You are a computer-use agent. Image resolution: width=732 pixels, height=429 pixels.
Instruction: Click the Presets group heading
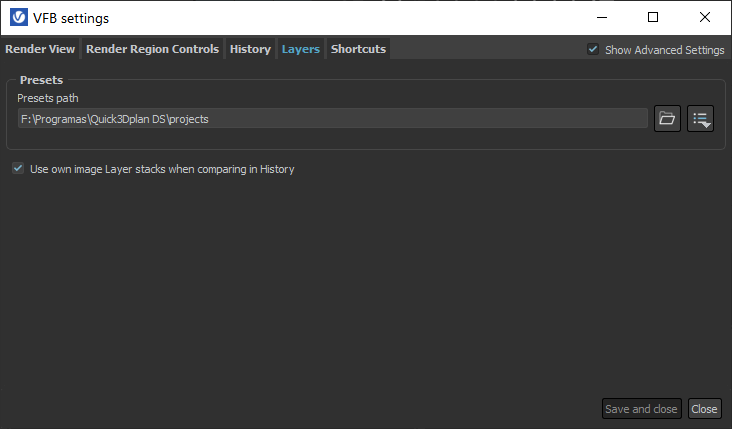pyautogui.click(x=42, y=80)
